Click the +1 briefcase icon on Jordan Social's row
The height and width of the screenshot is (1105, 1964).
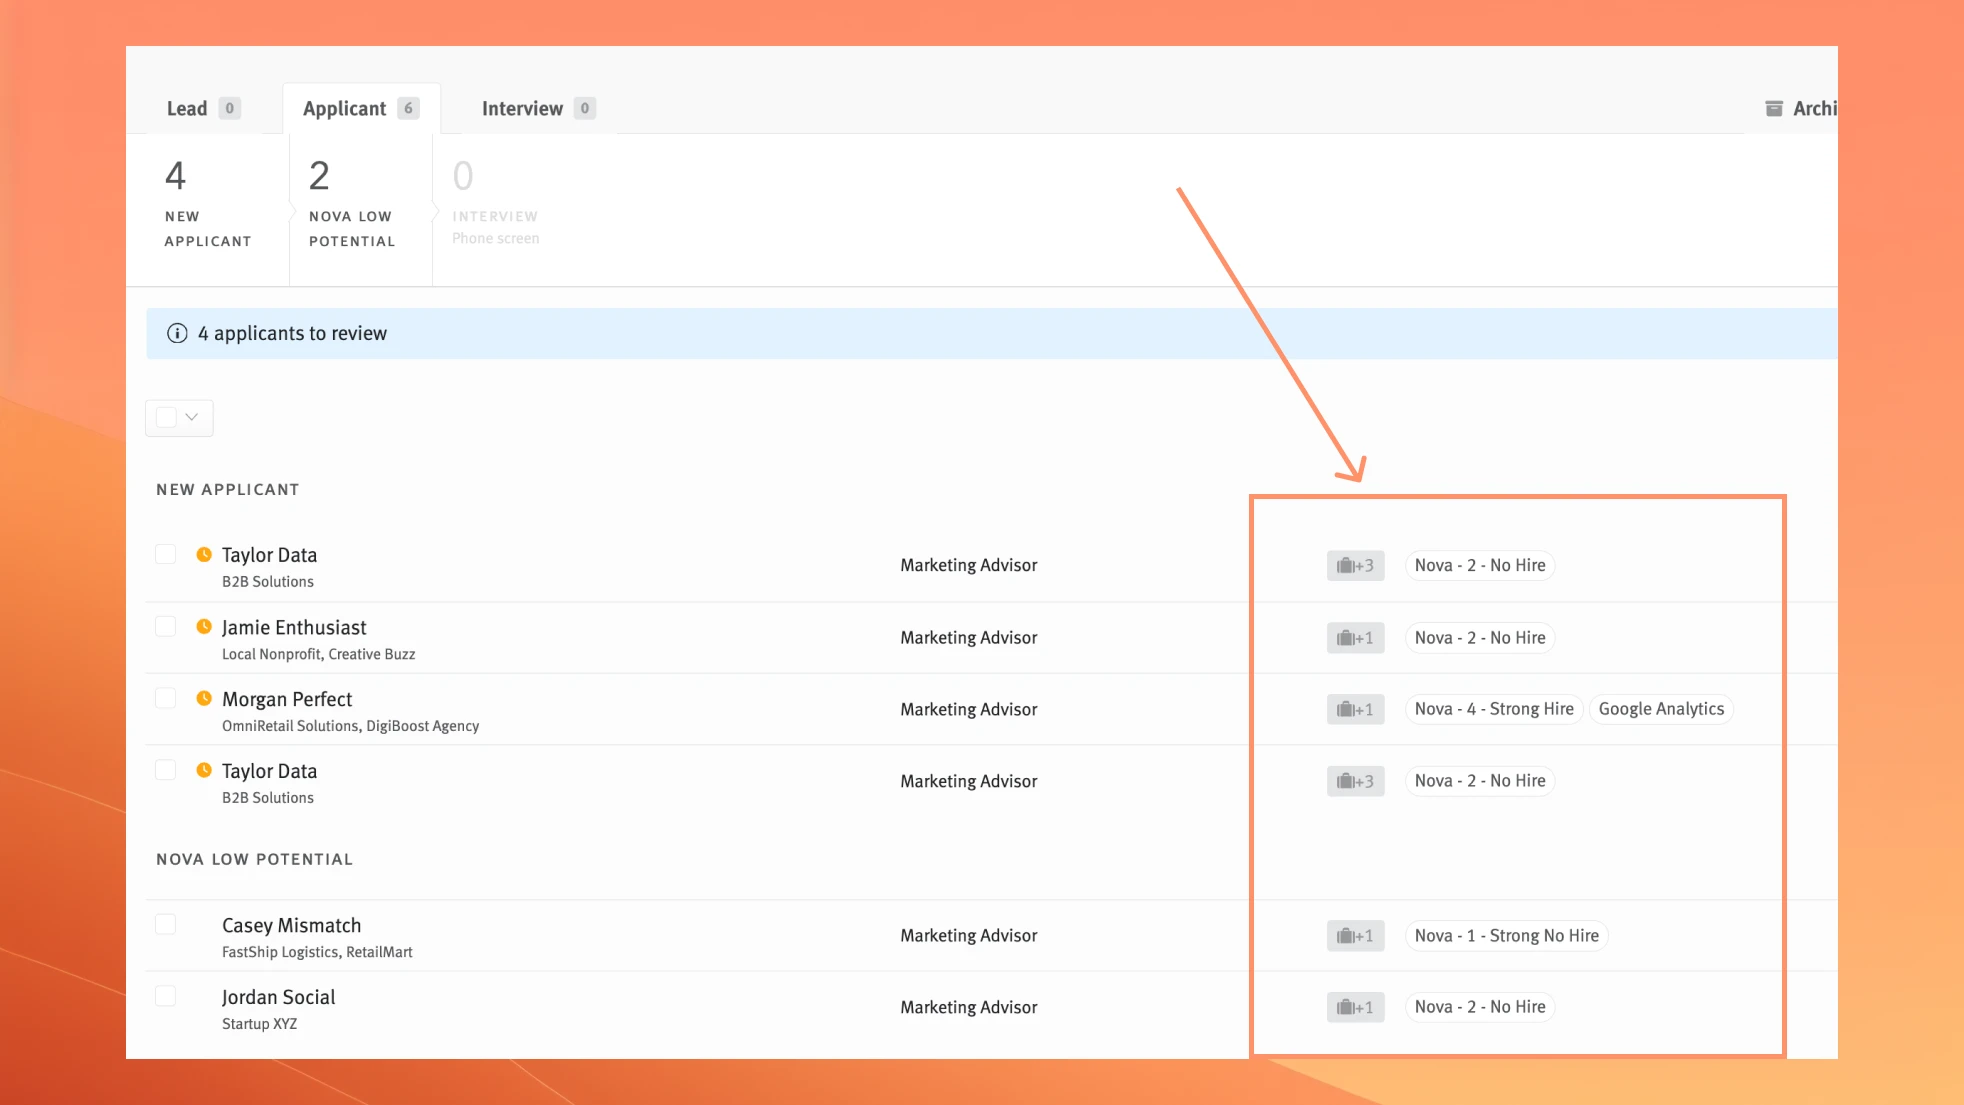[x=1355, y=1007]
